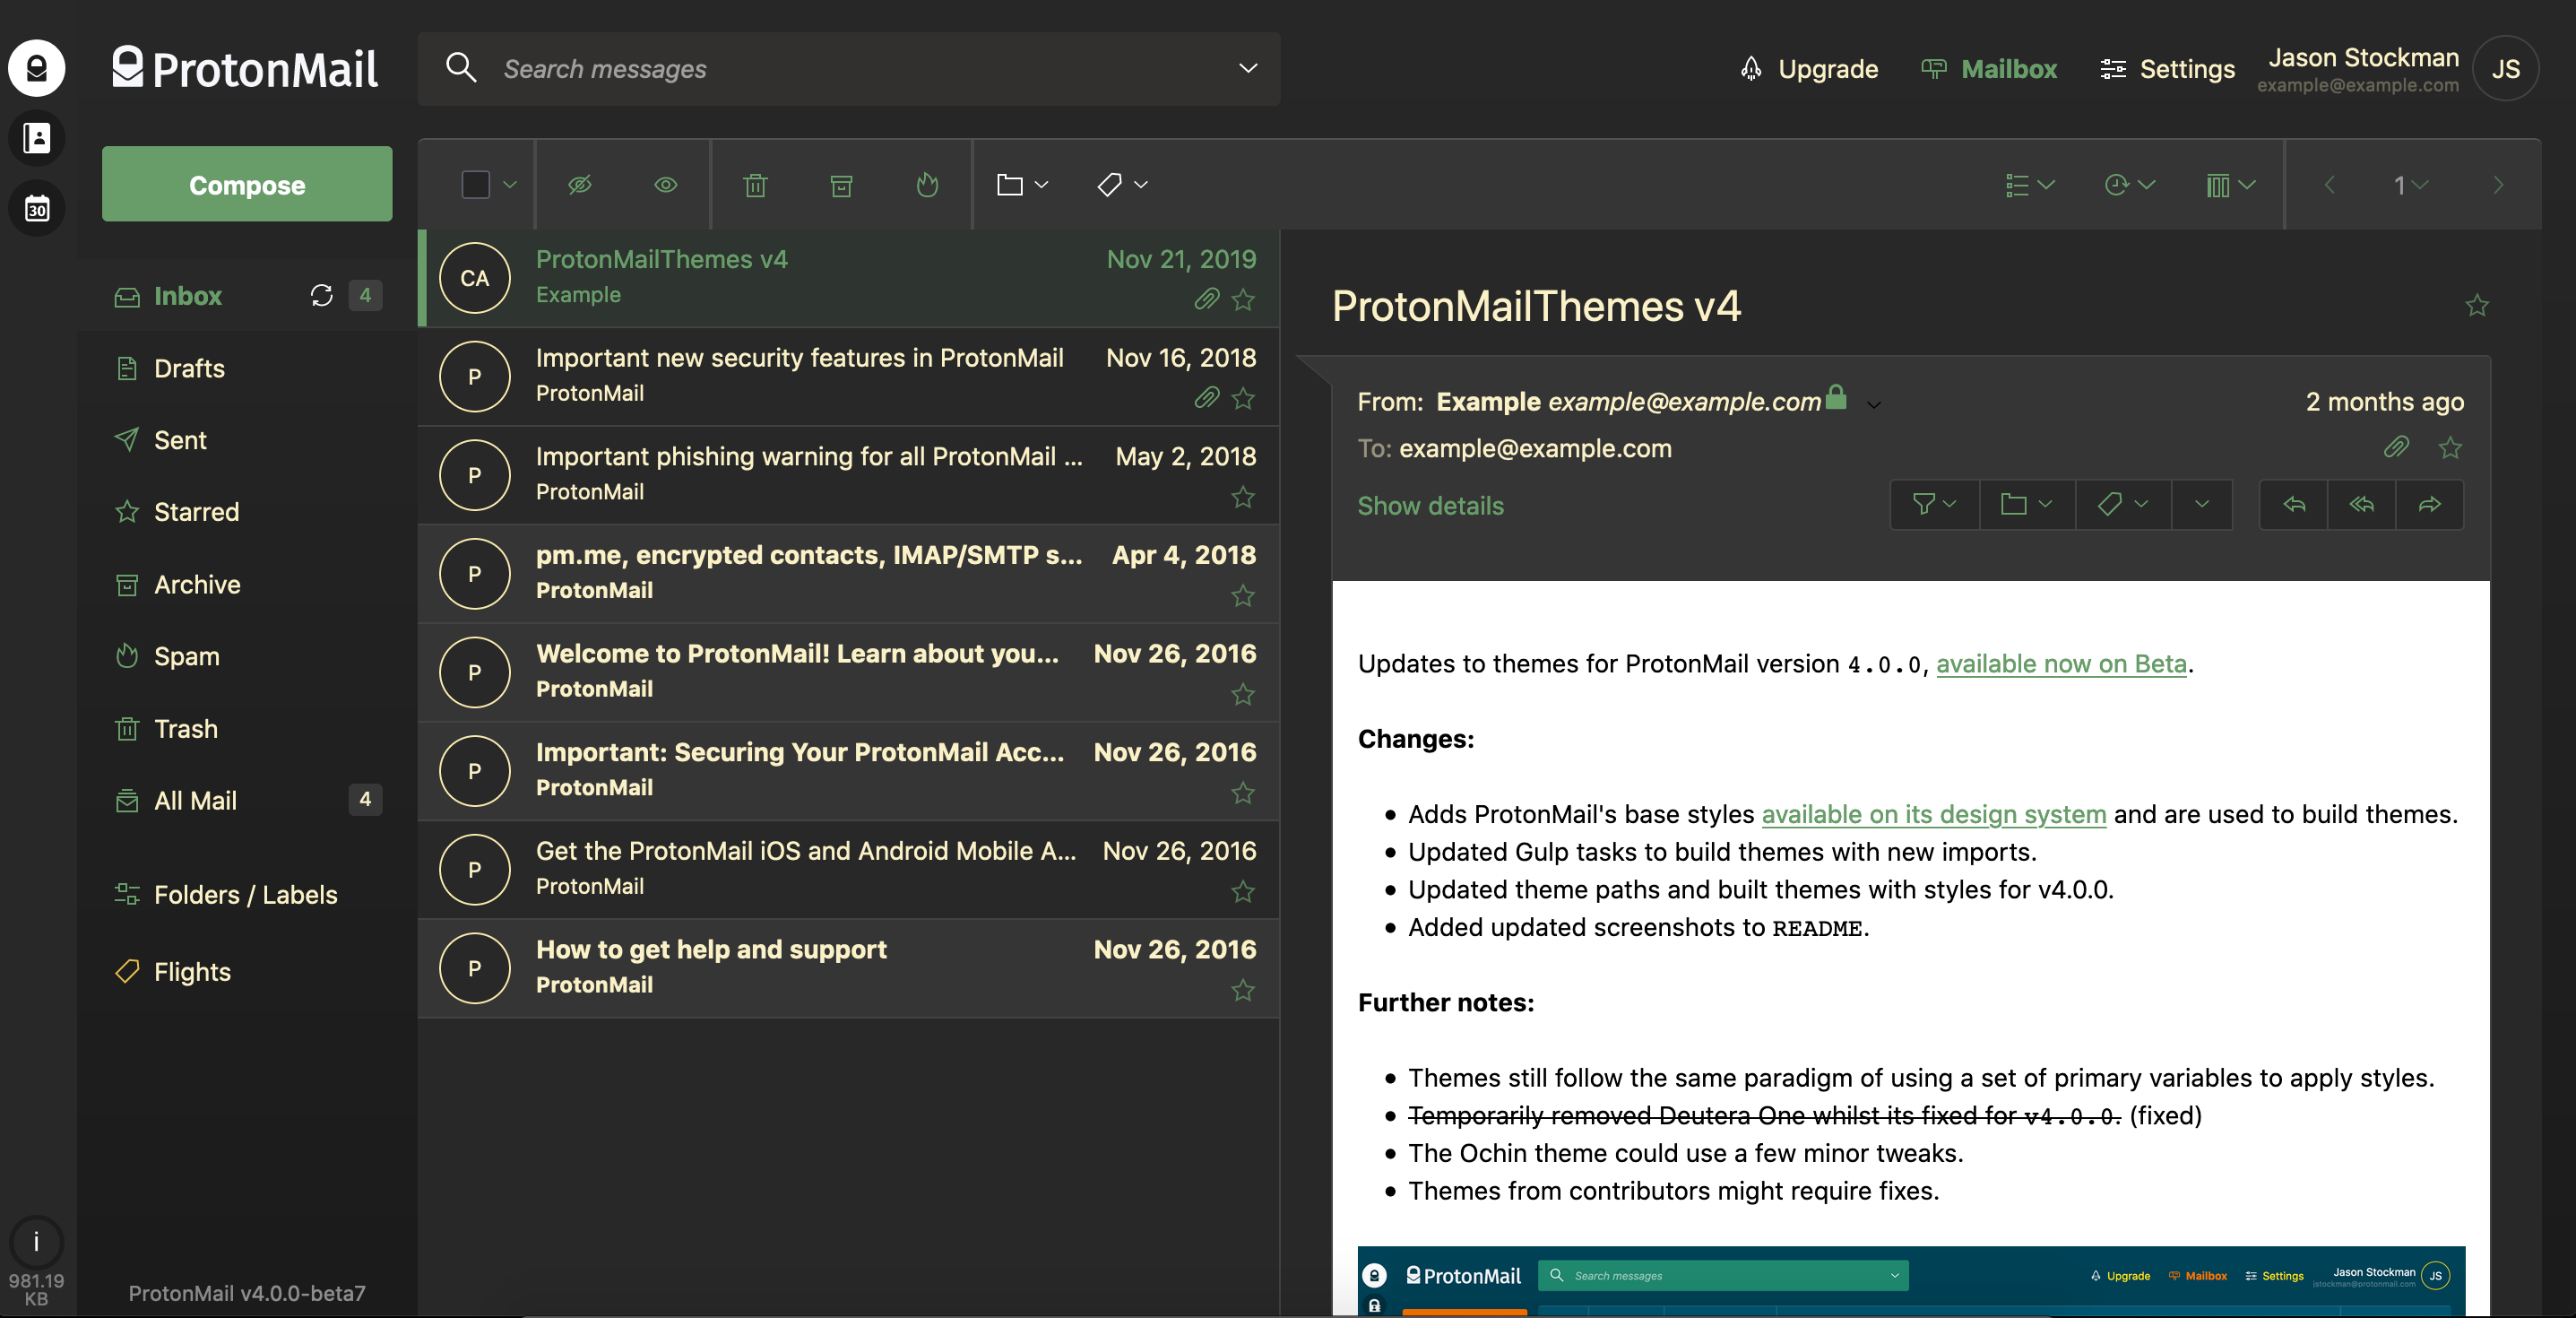
Task: Open layout columns dropdown
Action: [x=2231, y=185]
